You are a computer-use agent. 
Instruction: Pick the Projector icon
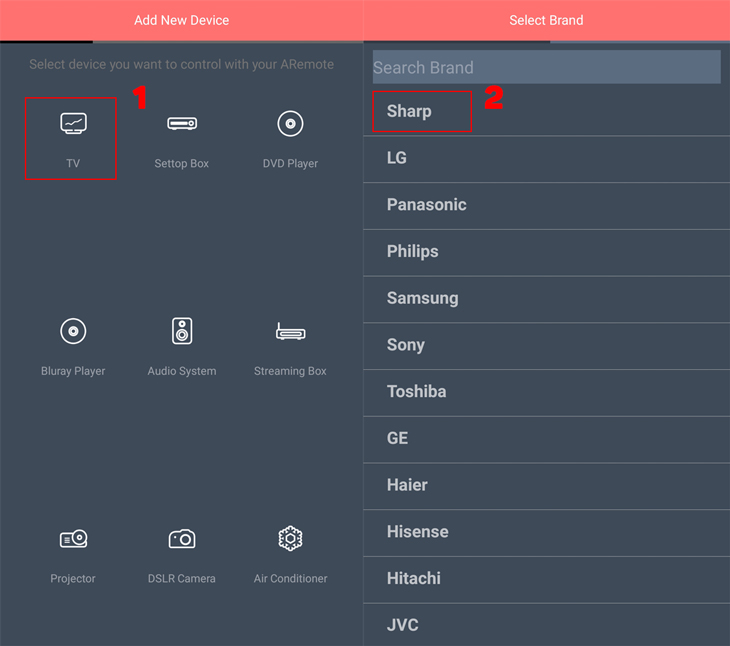pyautogui.click(x=73, y=539)
